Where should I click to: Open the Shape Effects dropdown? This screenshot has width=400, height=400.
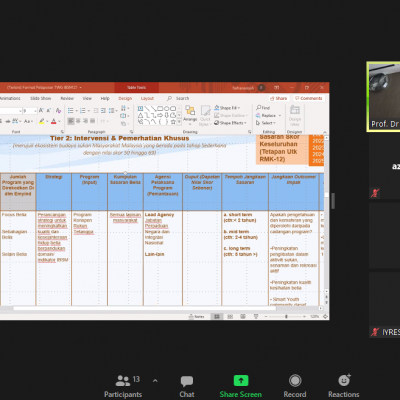click(231, 123)
